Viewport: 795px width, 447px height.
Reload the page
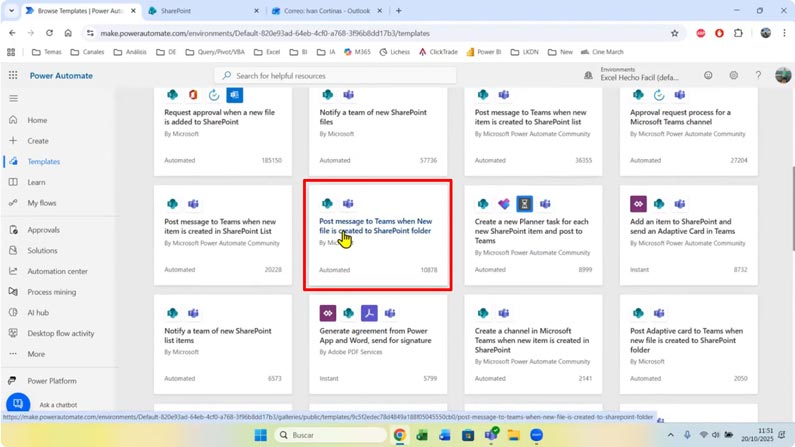point(49,33)
